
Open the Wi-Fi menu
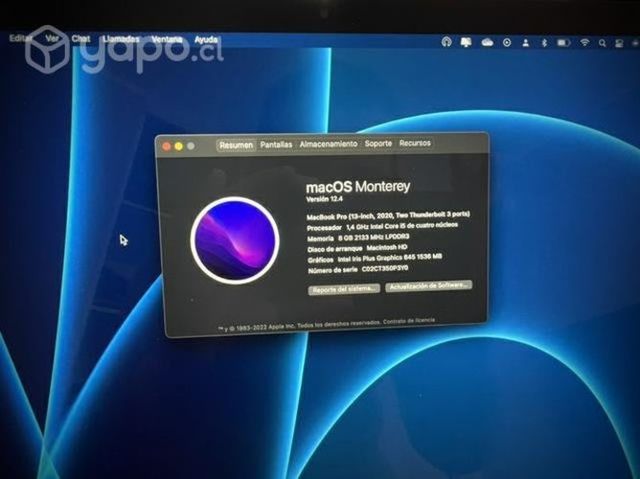[x=585, y=42]
